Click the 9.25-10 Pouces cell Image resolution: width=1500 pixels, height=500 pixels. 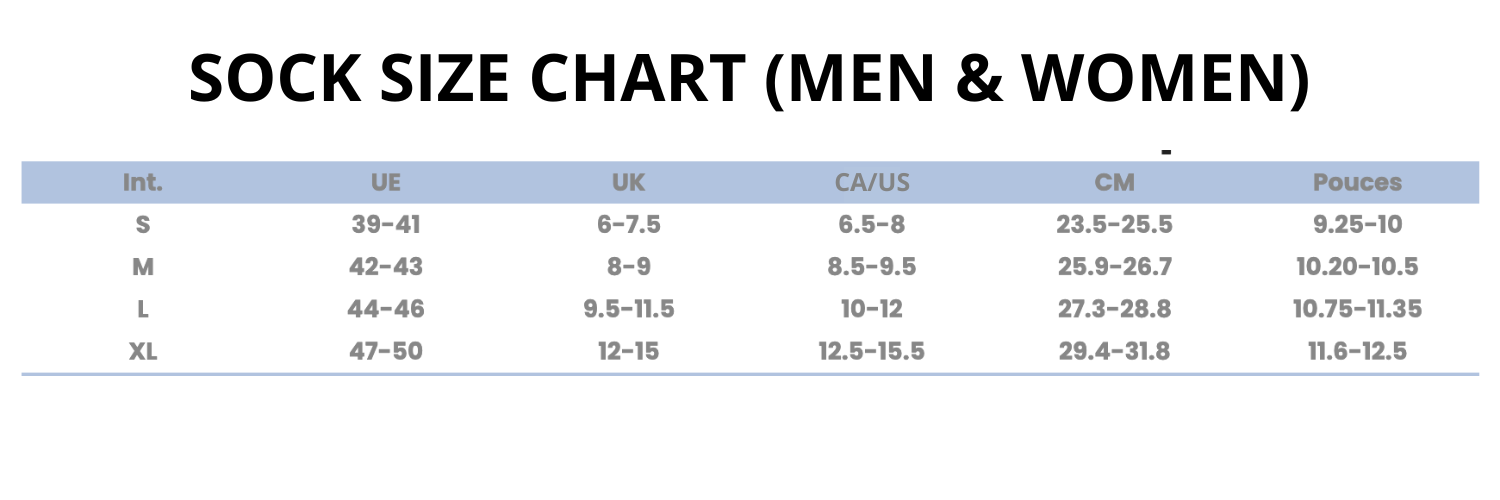(x=1357, y=225)
